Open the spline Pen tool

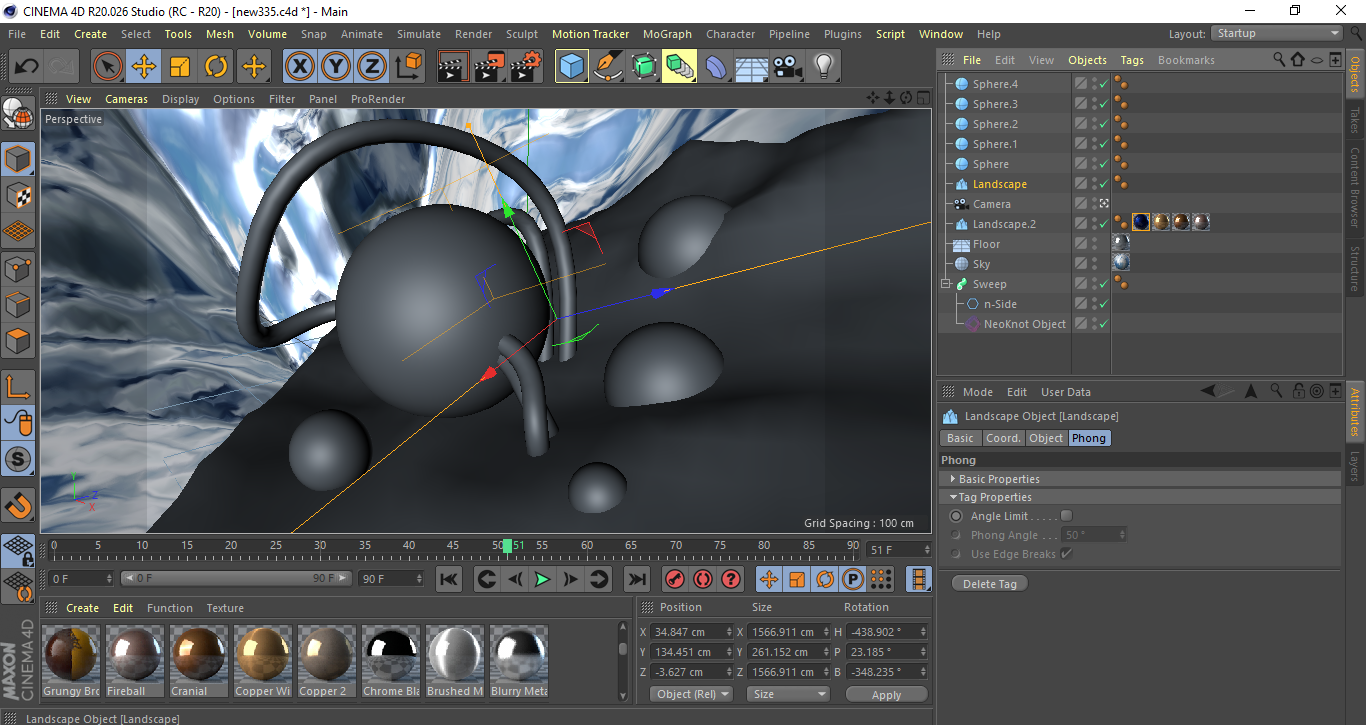pyautogui.click(x=608, y=67)
